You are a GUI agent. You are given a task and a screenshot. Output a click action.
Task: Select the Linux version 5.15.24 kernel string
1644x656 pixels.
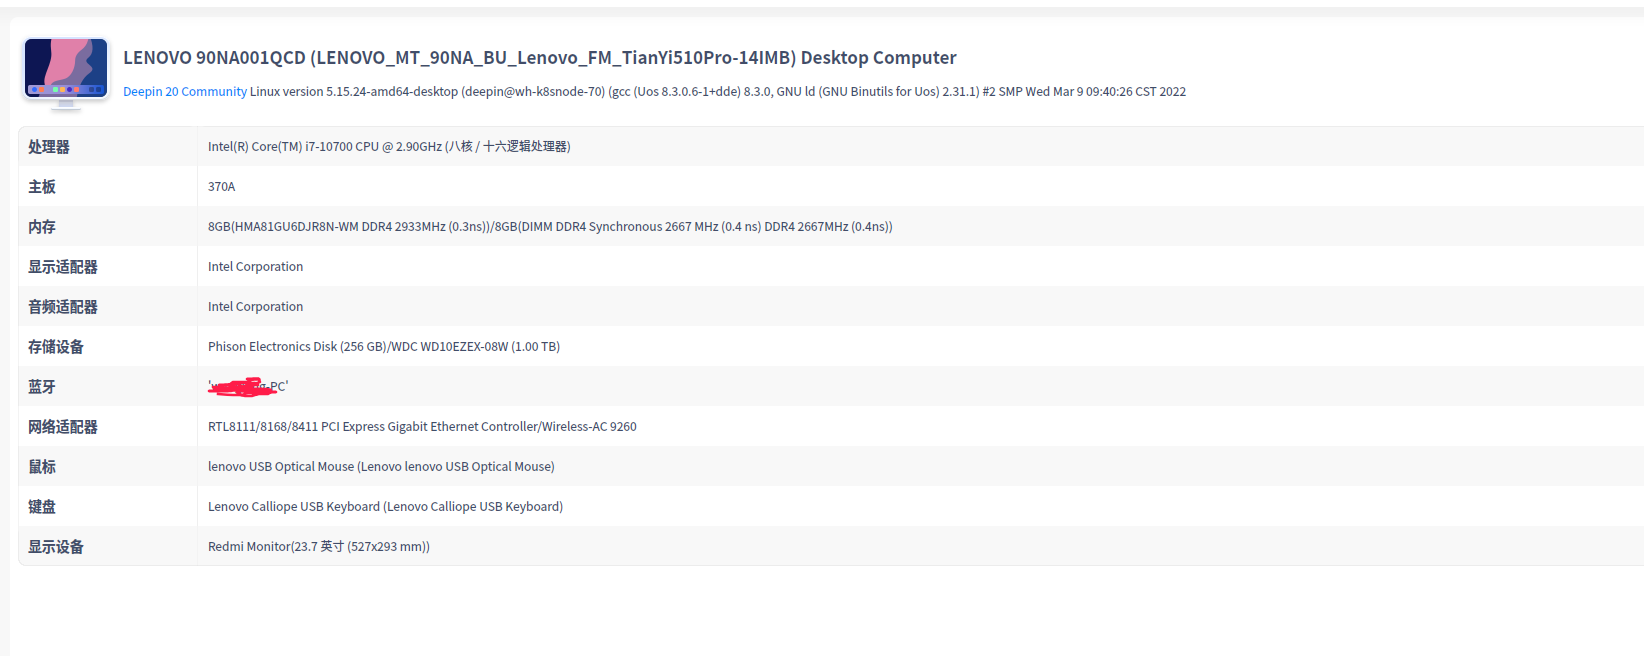pos(718,92)
